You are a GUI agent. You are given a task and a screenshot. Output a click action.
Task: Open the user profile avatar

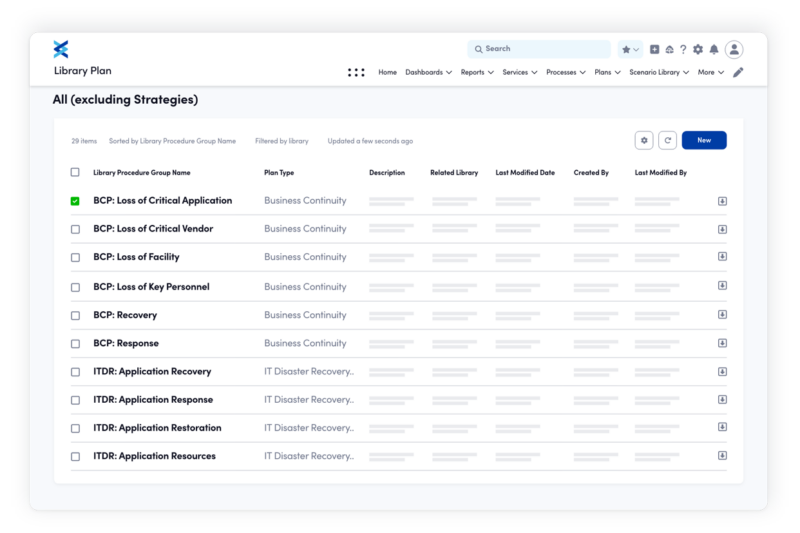click(734, 49)
